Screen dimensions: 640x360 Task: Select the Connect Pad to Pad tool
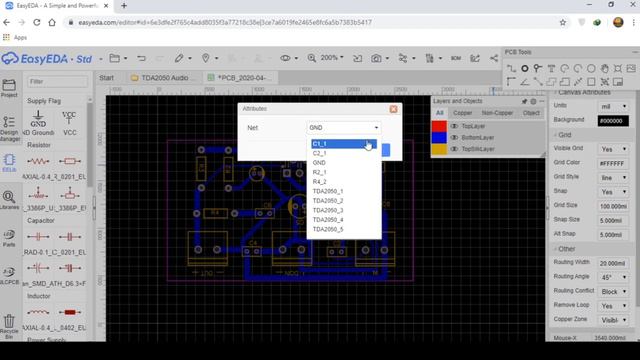click(538, 82)
